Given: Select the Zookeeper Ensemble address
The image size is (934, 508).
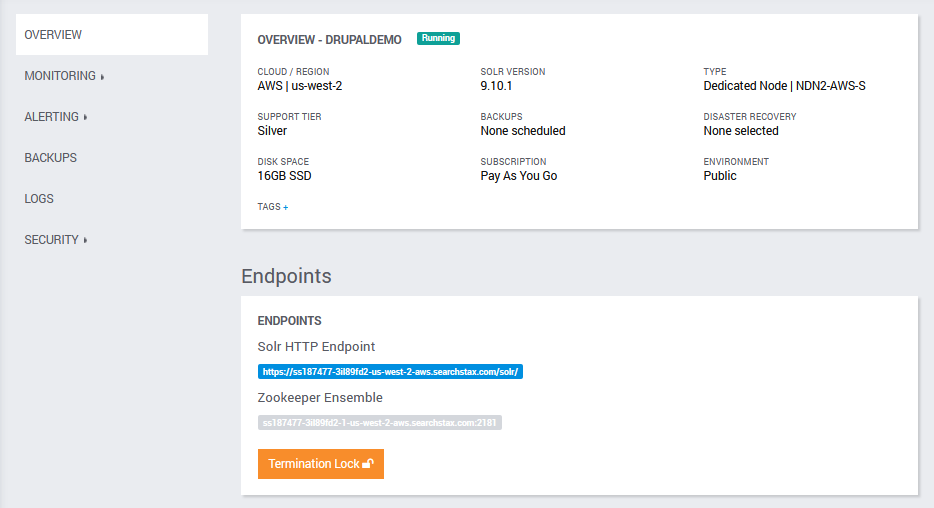Looking at the screenshot, I should click(379, 423).
